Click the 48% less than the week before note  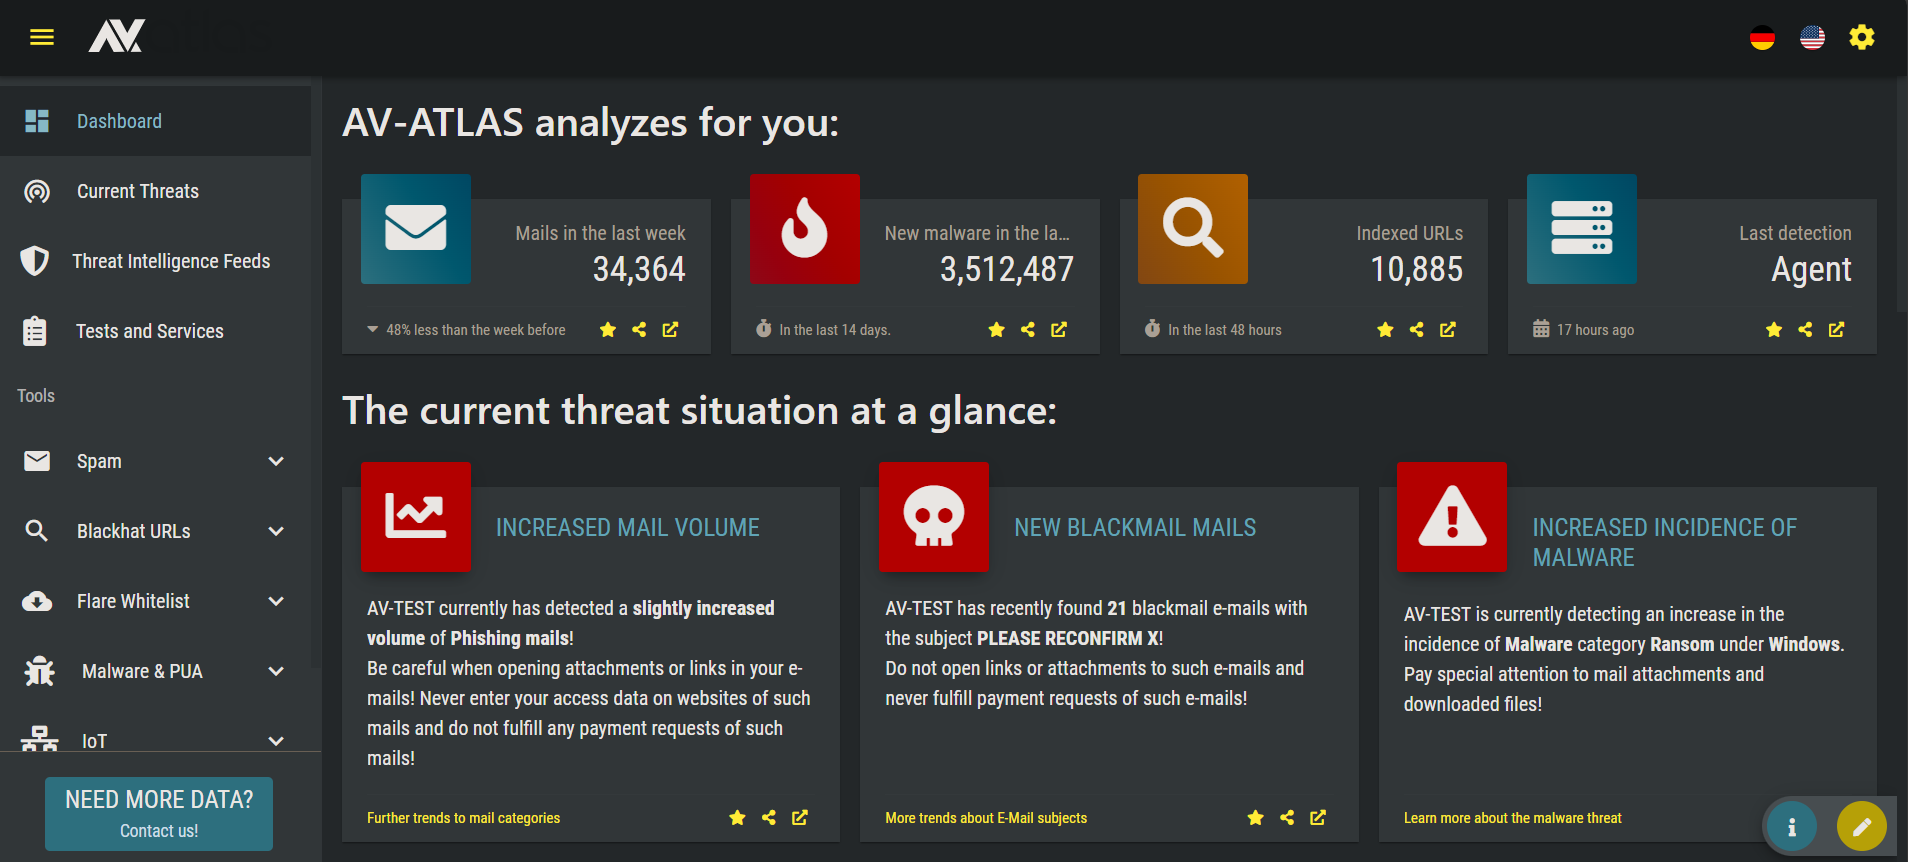pos(476,330)
